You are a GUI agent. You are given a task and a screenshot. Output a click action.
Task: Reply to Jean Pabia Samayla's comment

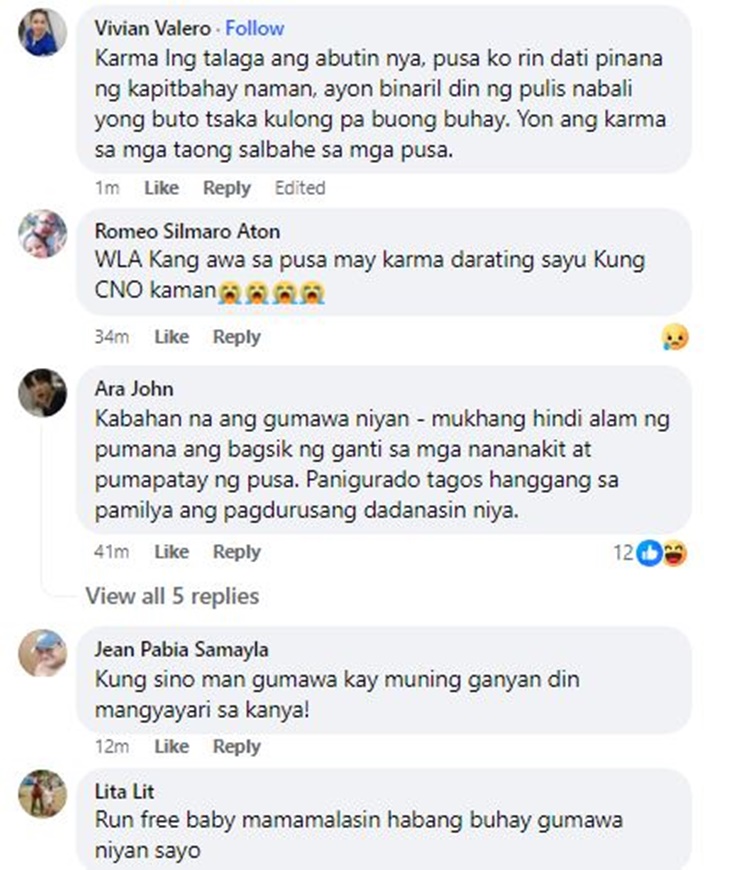click(x=237, y=746)
